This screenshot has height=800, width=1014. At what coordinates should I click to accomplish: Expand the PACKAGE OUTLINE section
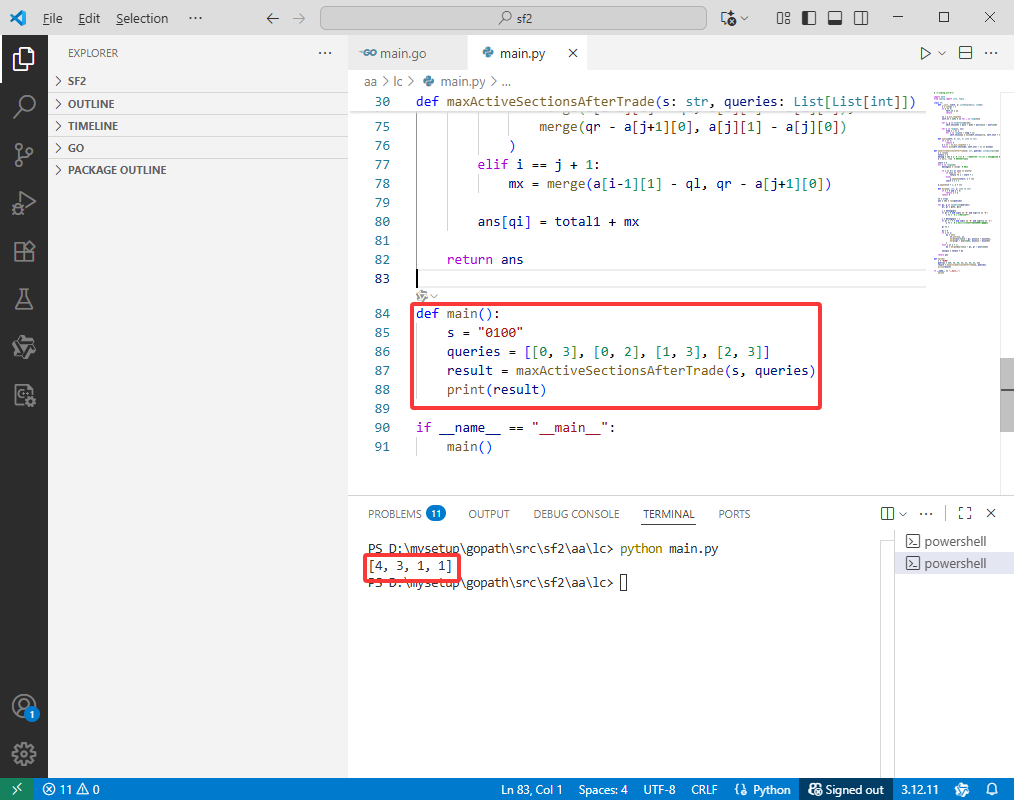[x=198, y=170]
